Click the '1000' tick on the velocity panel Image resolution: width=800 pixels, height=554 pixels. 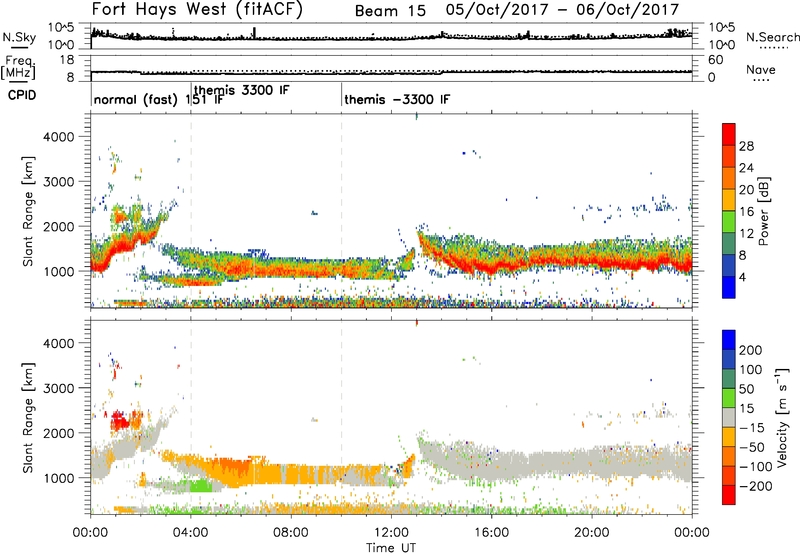coord(59,478)
